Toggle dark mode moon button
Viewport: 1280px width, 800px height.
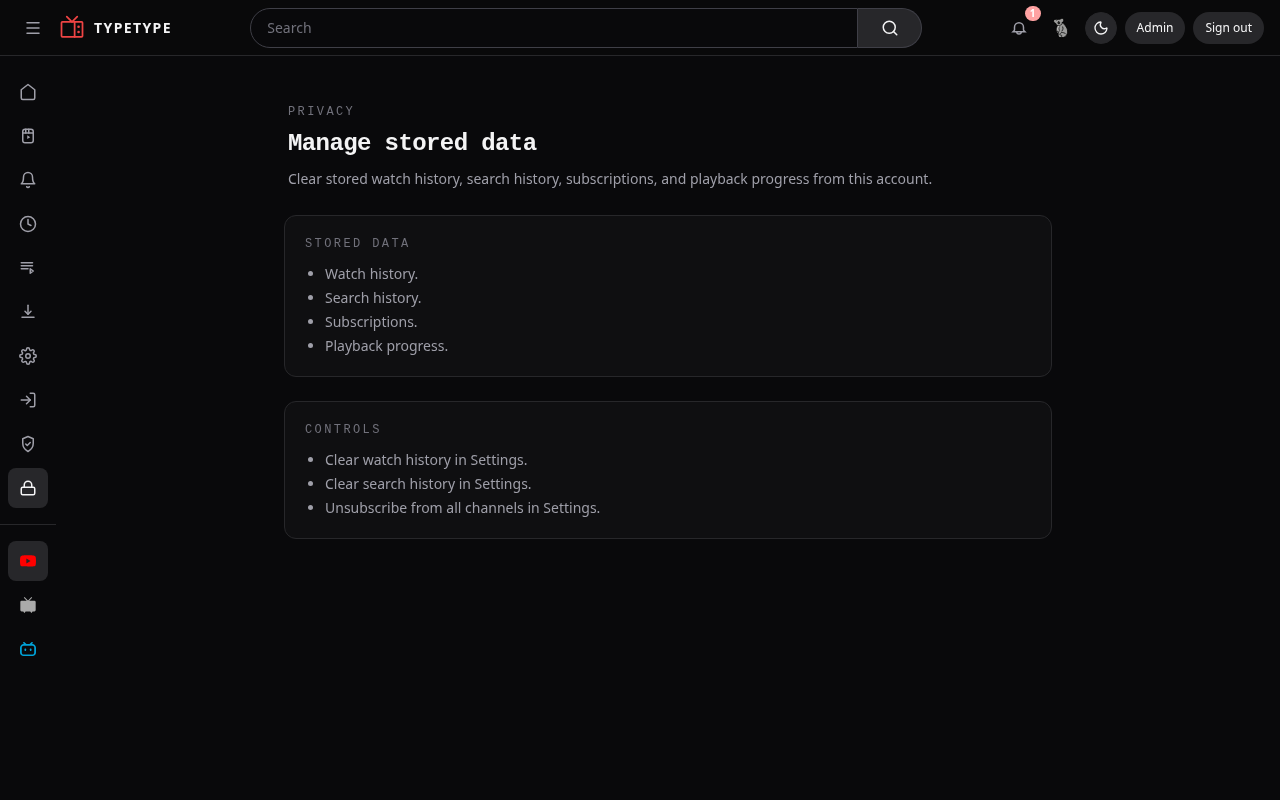(x=1101, y=28)
